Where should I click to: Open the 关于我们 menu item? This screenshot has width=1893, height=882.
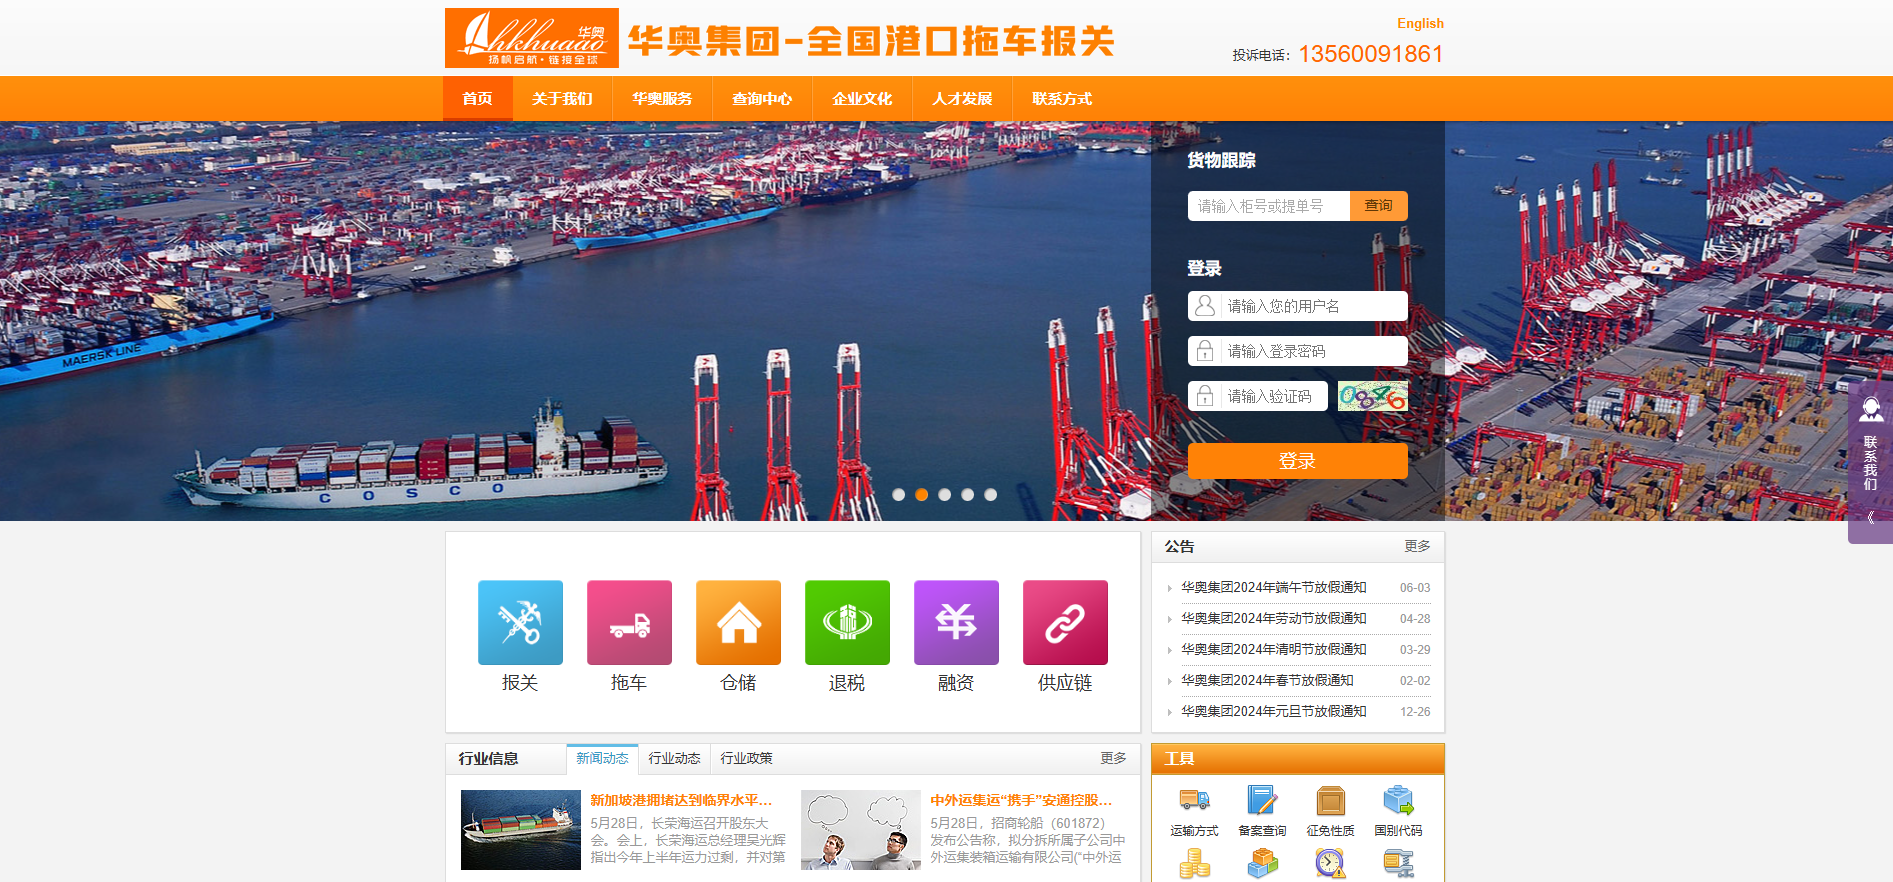[x=562, y=99]
